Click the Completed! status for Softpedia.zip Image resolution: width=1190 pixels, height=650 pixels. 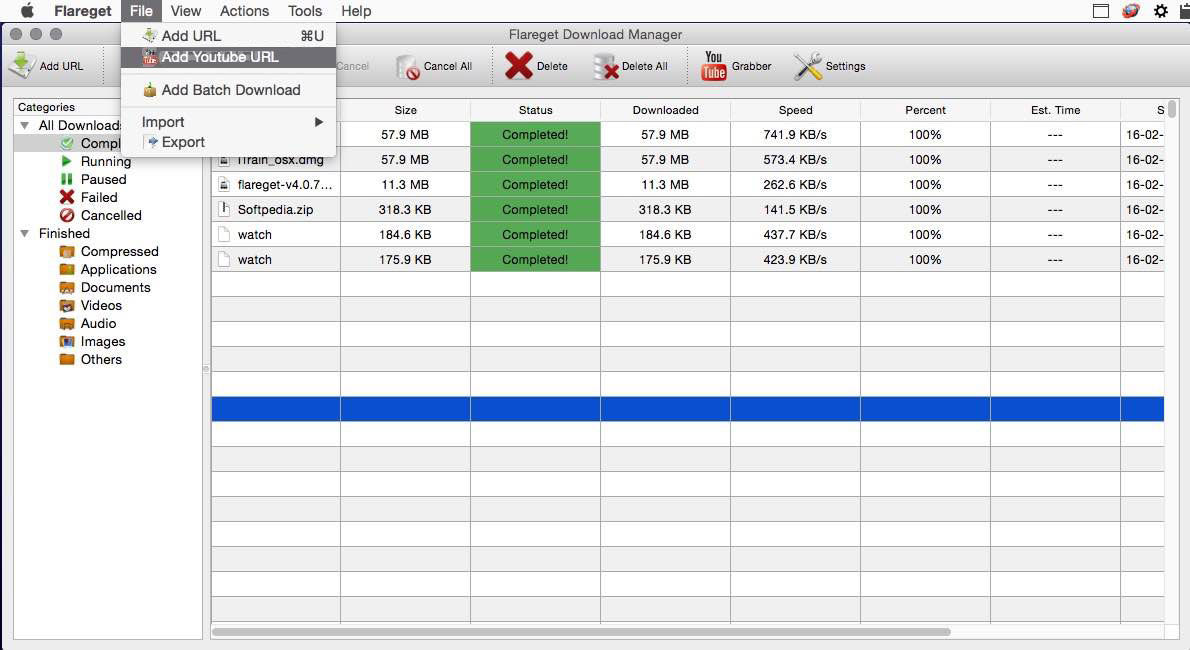pyautogui.click(x=535, y=210)
